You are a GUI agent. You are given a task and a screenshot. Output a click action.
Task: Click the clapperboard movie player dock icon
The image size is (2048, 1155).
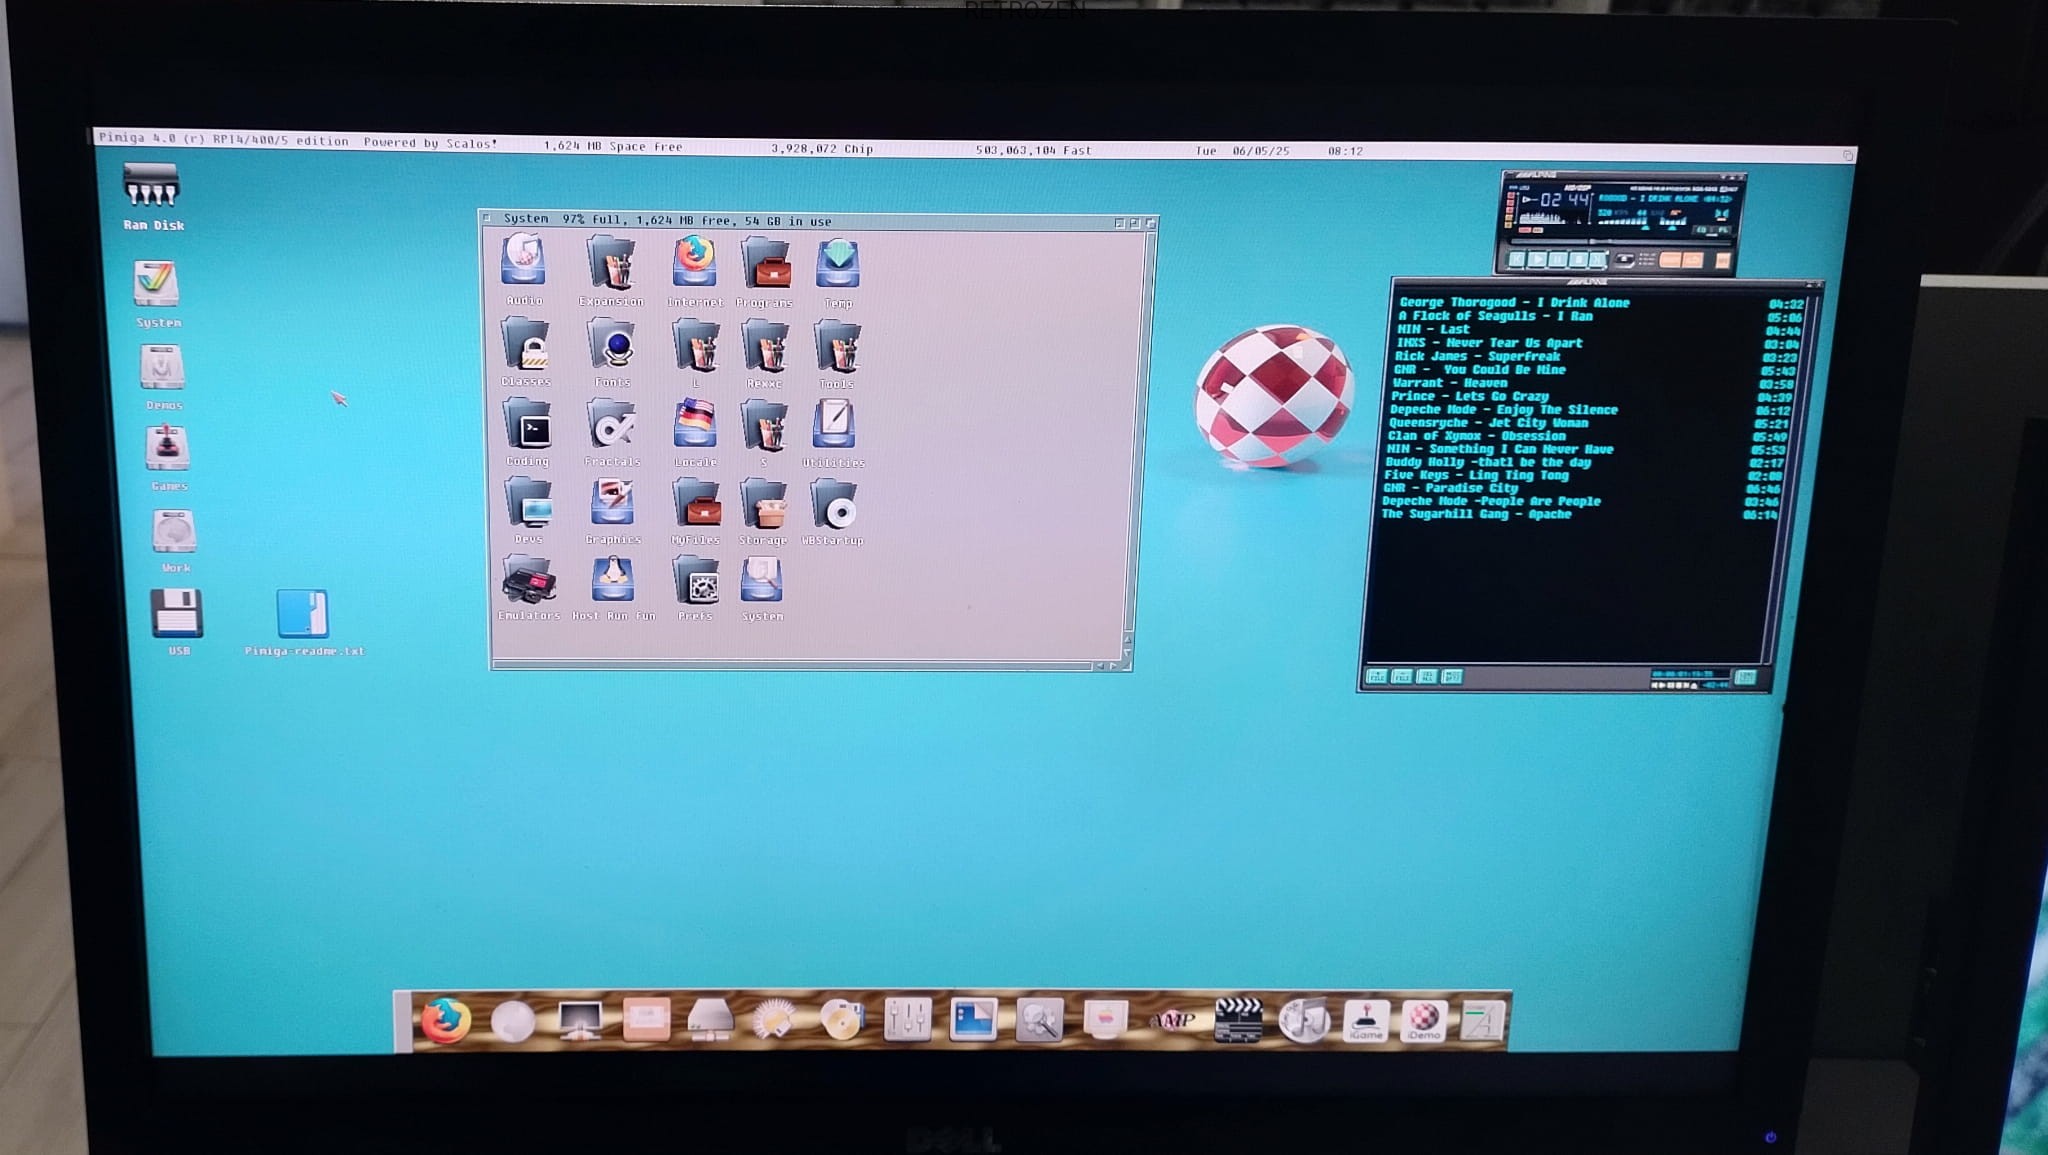click(x=1237, y=1020)
